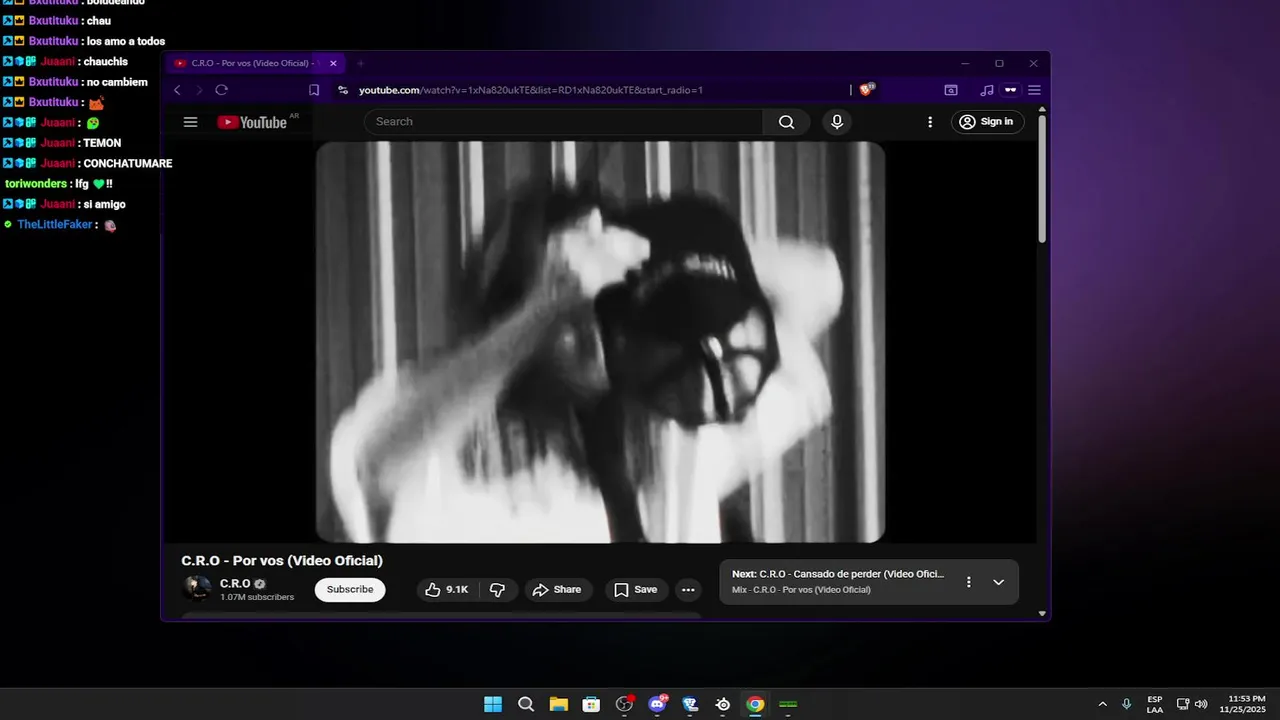Open File Explorer from the taskbar

[558, 704]
